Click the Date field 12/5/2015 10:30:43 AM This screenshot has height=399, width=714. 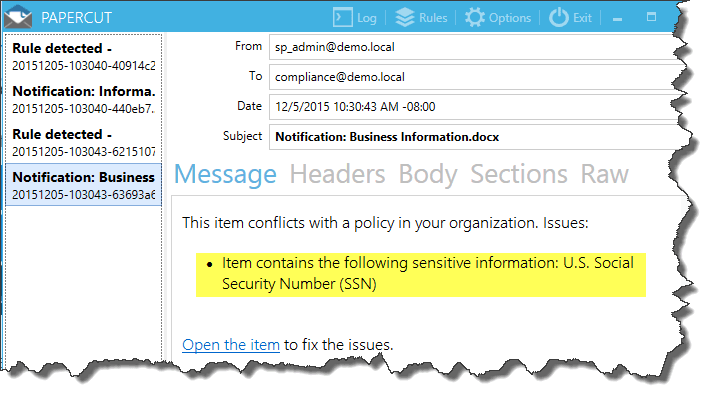click(x=474, y=107)
